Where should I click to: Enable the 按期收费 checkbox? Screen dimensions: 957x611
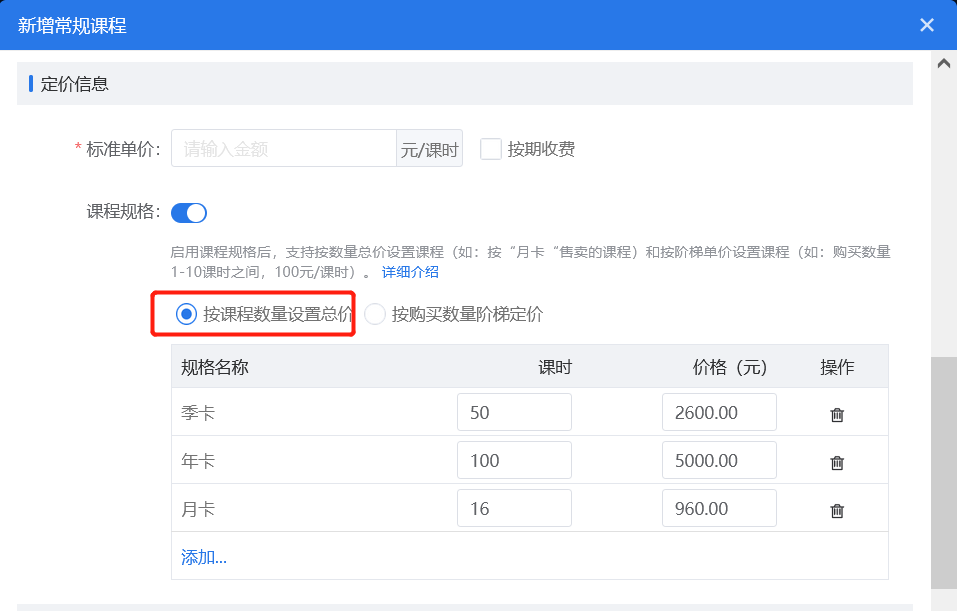pyautogui.click(x=490, y=148)
